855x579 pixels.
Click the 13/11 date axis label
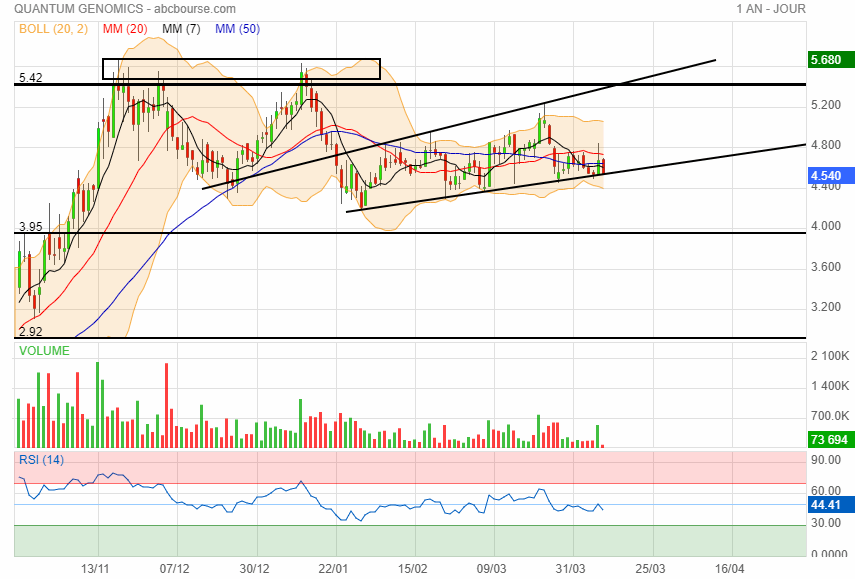pyautogui.click(x=95, y=569)
